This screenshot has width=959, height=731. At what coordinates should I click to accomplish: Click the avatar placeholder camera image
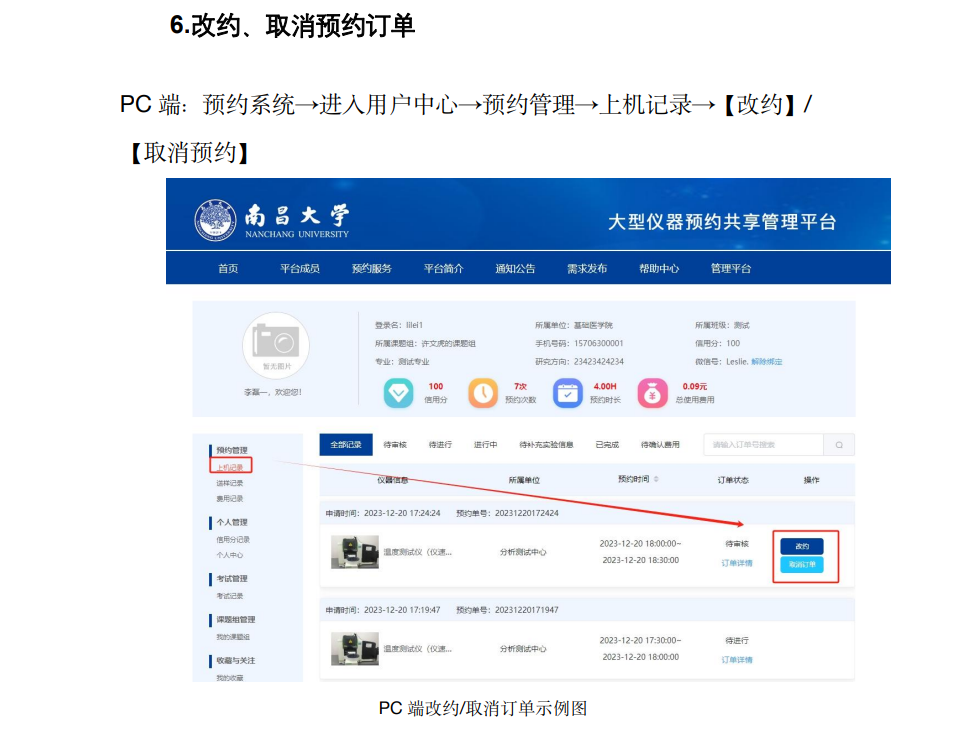tap(276, 346)
